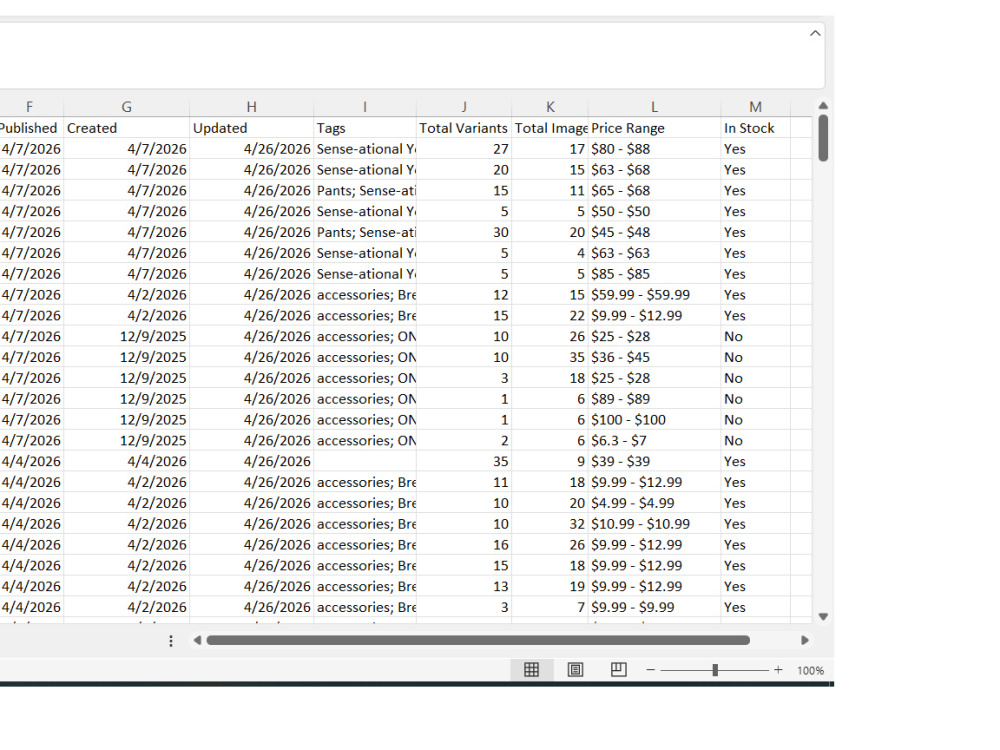Viewport: 1000px width, 750px height.
Task: Click vertical scrollbar down arrow
Action: (x=823, y=617)
